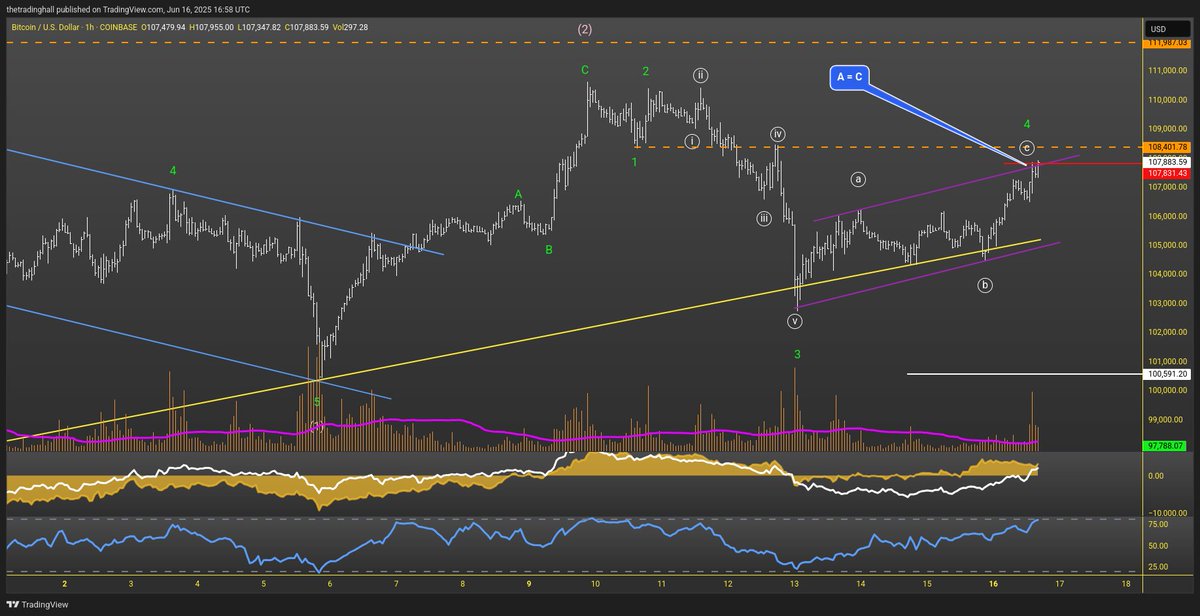Screen dimensions: 1200x616
Task: Select the circled wave label ii
Action: [x=701, y=75]
